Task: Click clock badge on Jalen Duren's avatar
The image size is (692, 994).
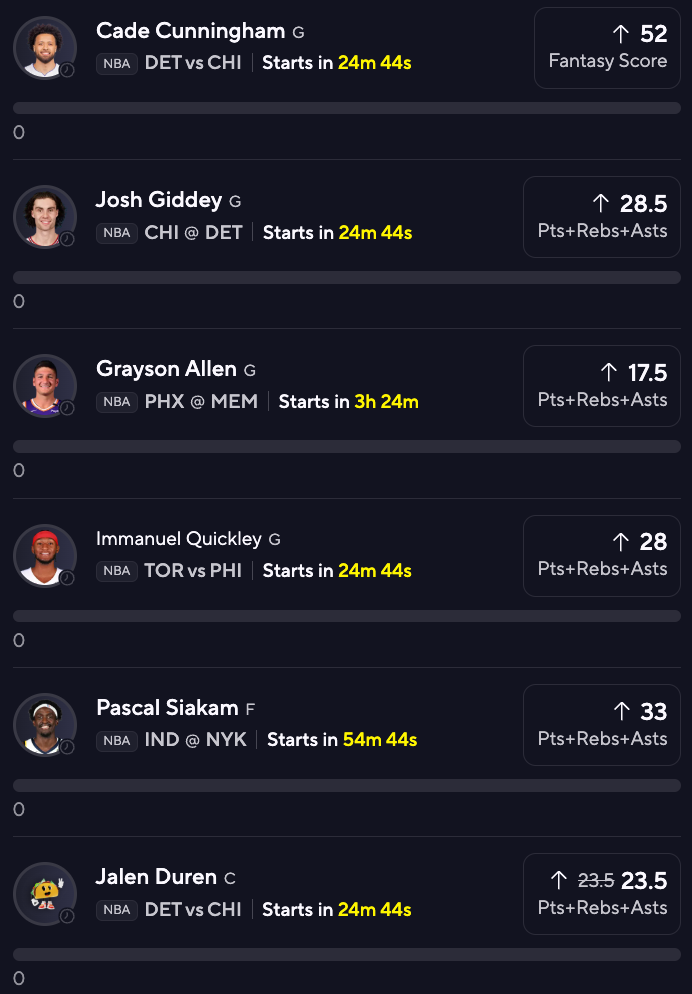Action: point(67,916)
